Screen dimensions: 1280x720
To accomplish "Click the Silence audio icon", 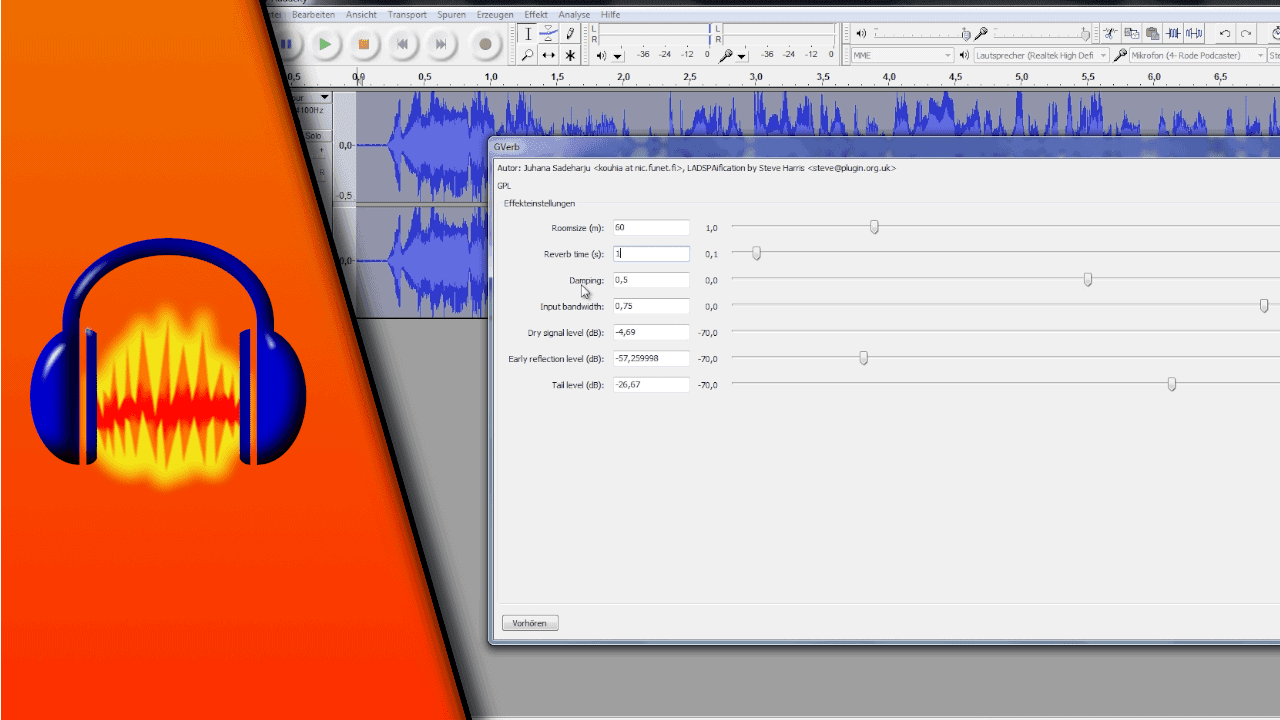I will 1194,33.
